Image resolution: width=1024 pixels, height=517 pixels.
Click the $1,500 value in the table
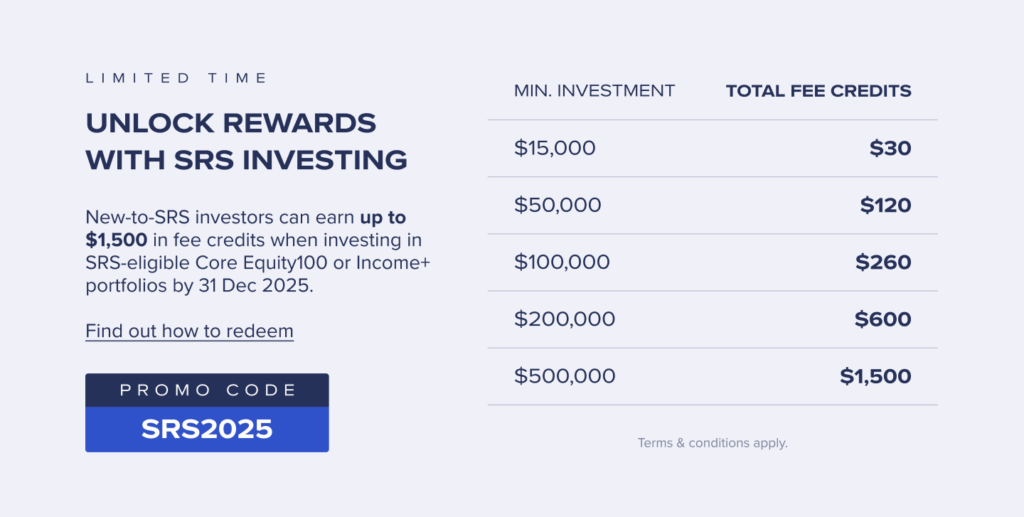(875, 376)
